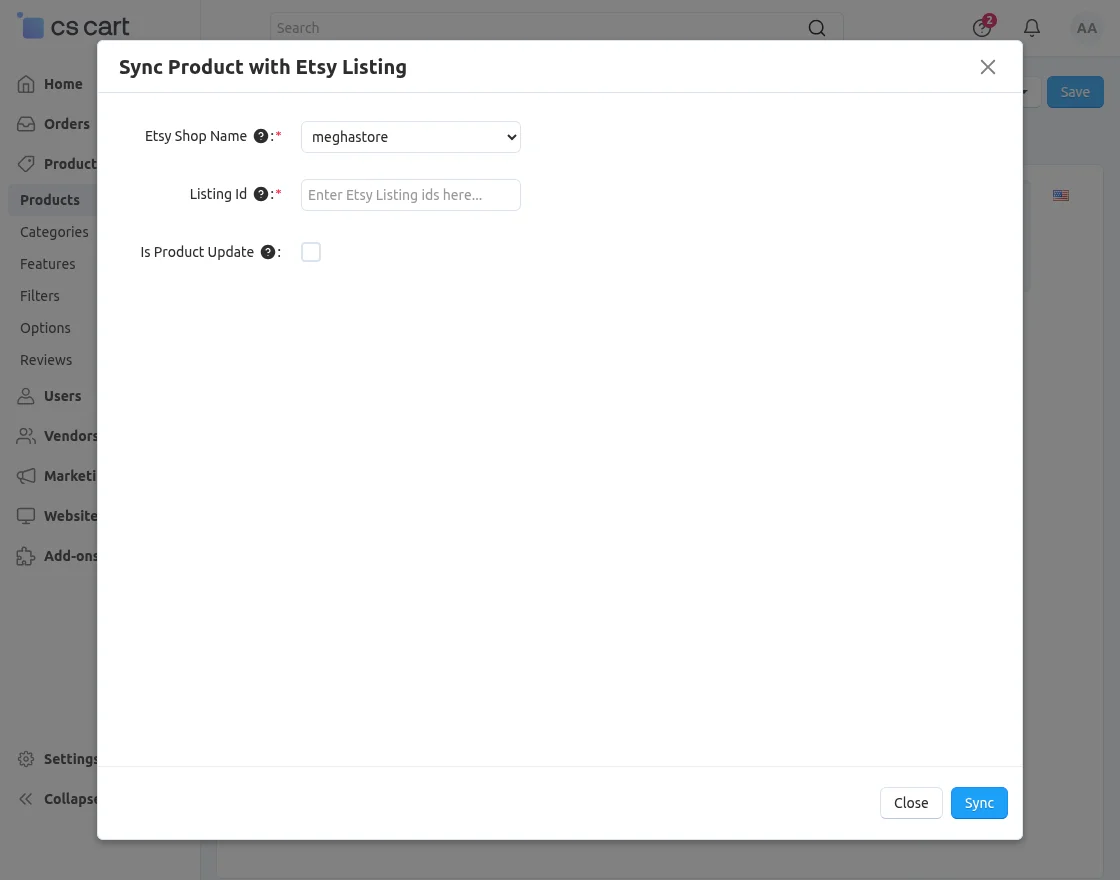This screenshot has height=880, width=1120.
Task: Click the Etsy Shop Name help icon
Action: point(261,136)
